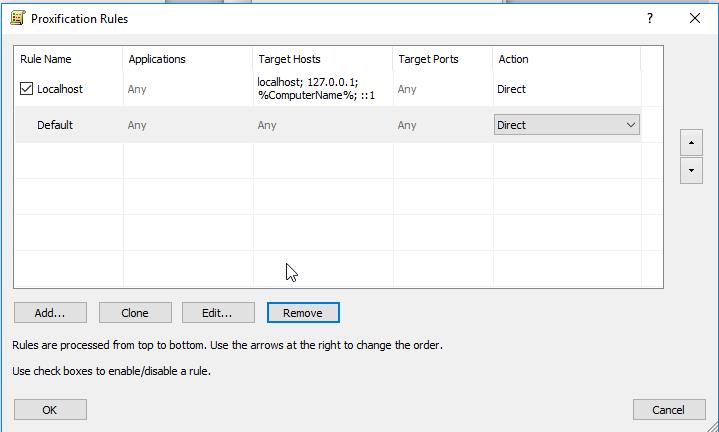Click the Add... button
This screenshot has width=719, height=432.
click(50, 313)
